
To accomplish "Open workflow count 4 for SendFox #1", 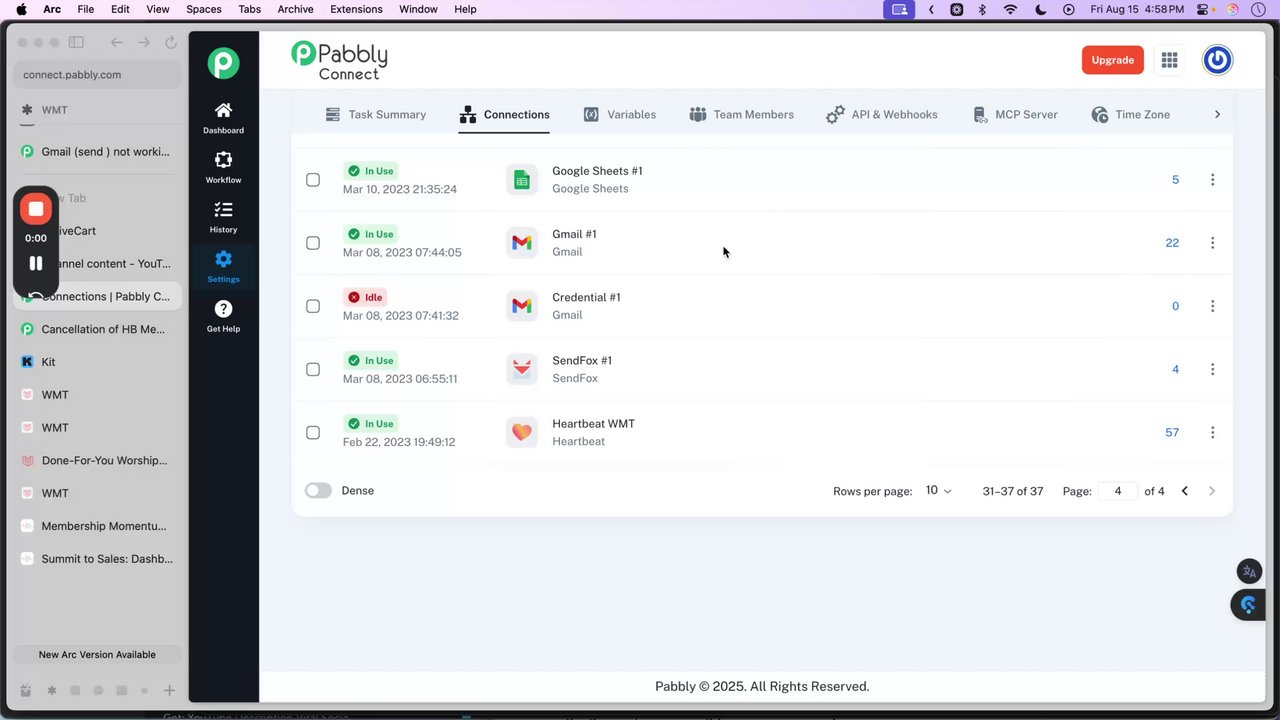I will tap(1175, 369).
